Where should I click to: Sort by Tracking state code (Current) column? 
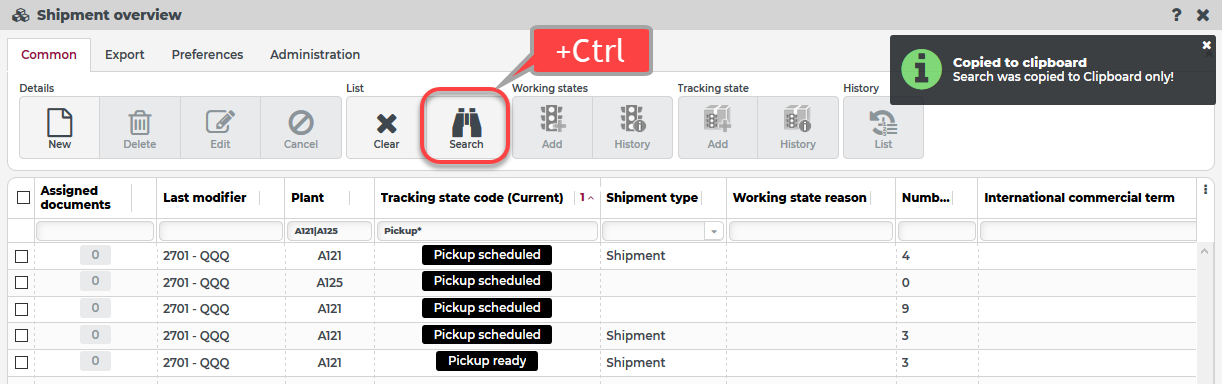(x=472, y=197)
